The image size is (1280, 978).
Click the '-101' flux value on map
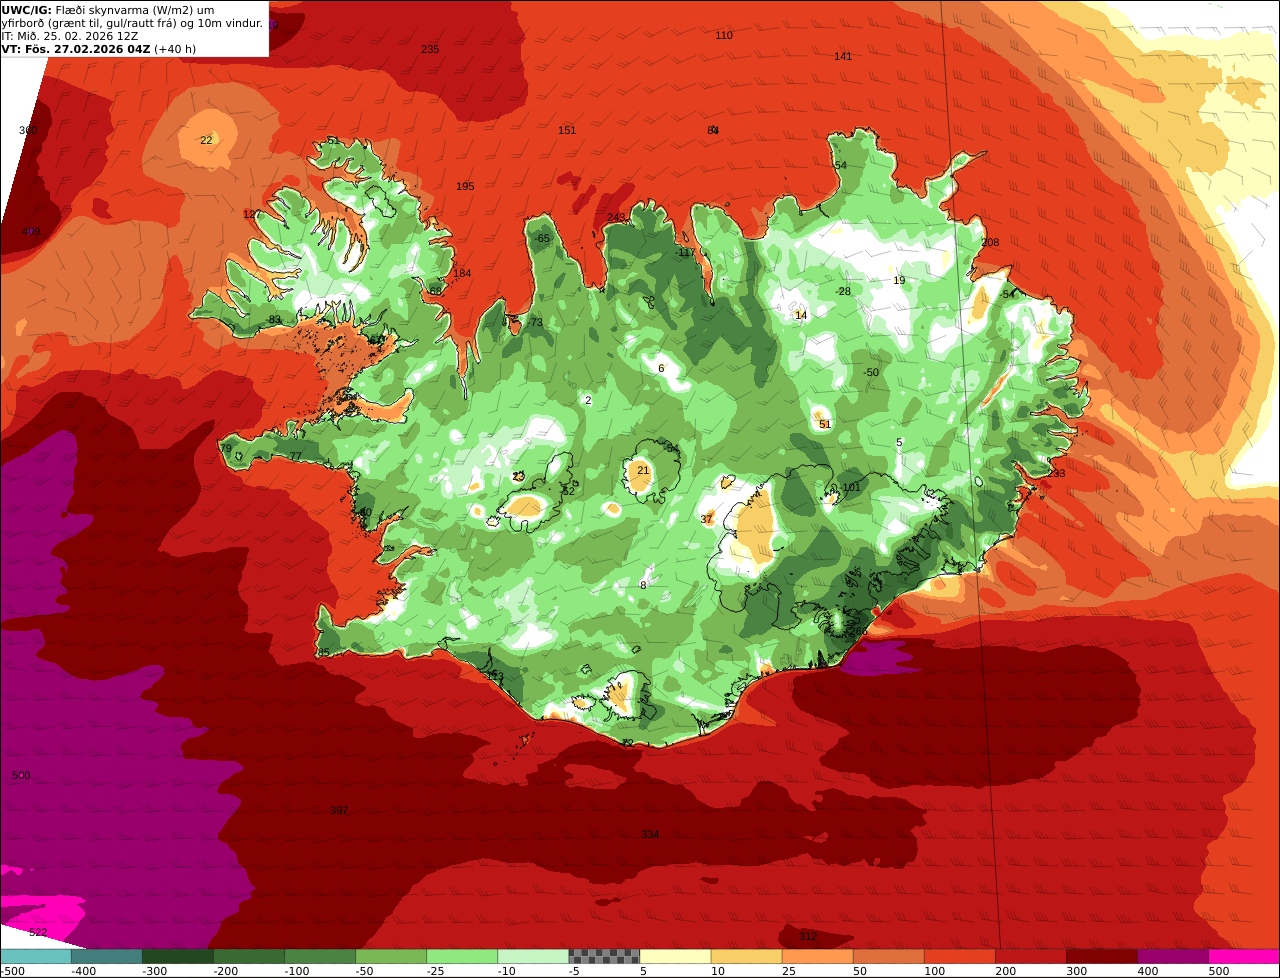click(x=850, y=487)
